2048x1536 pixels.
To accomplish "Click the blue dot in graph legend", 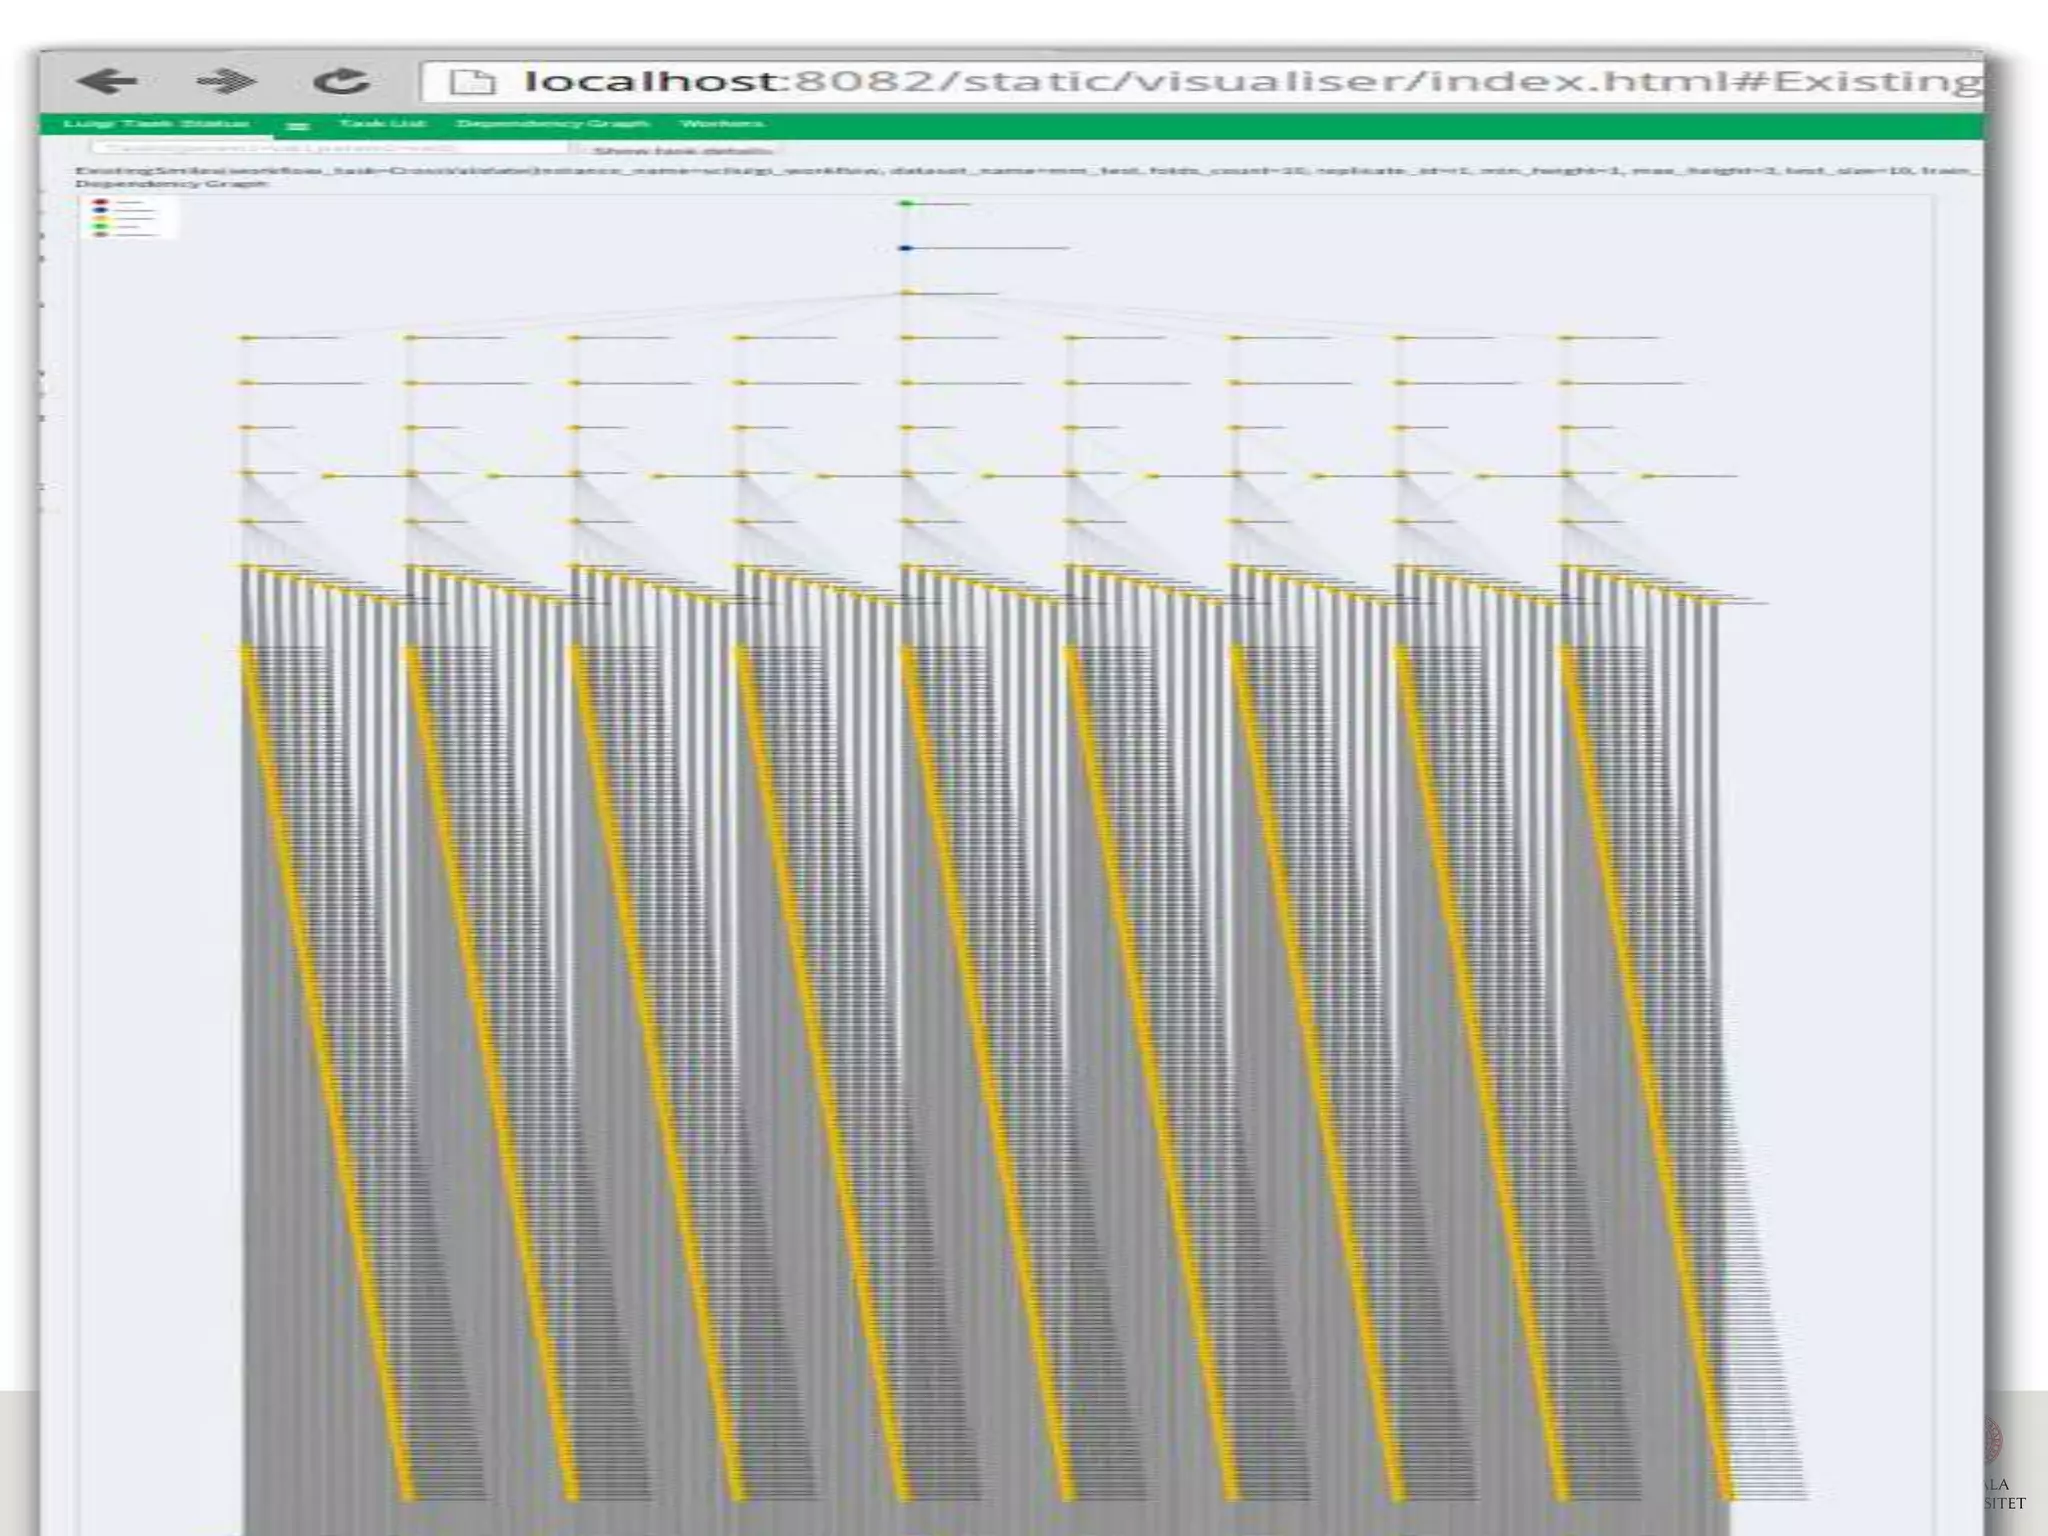I will point(100,211).
